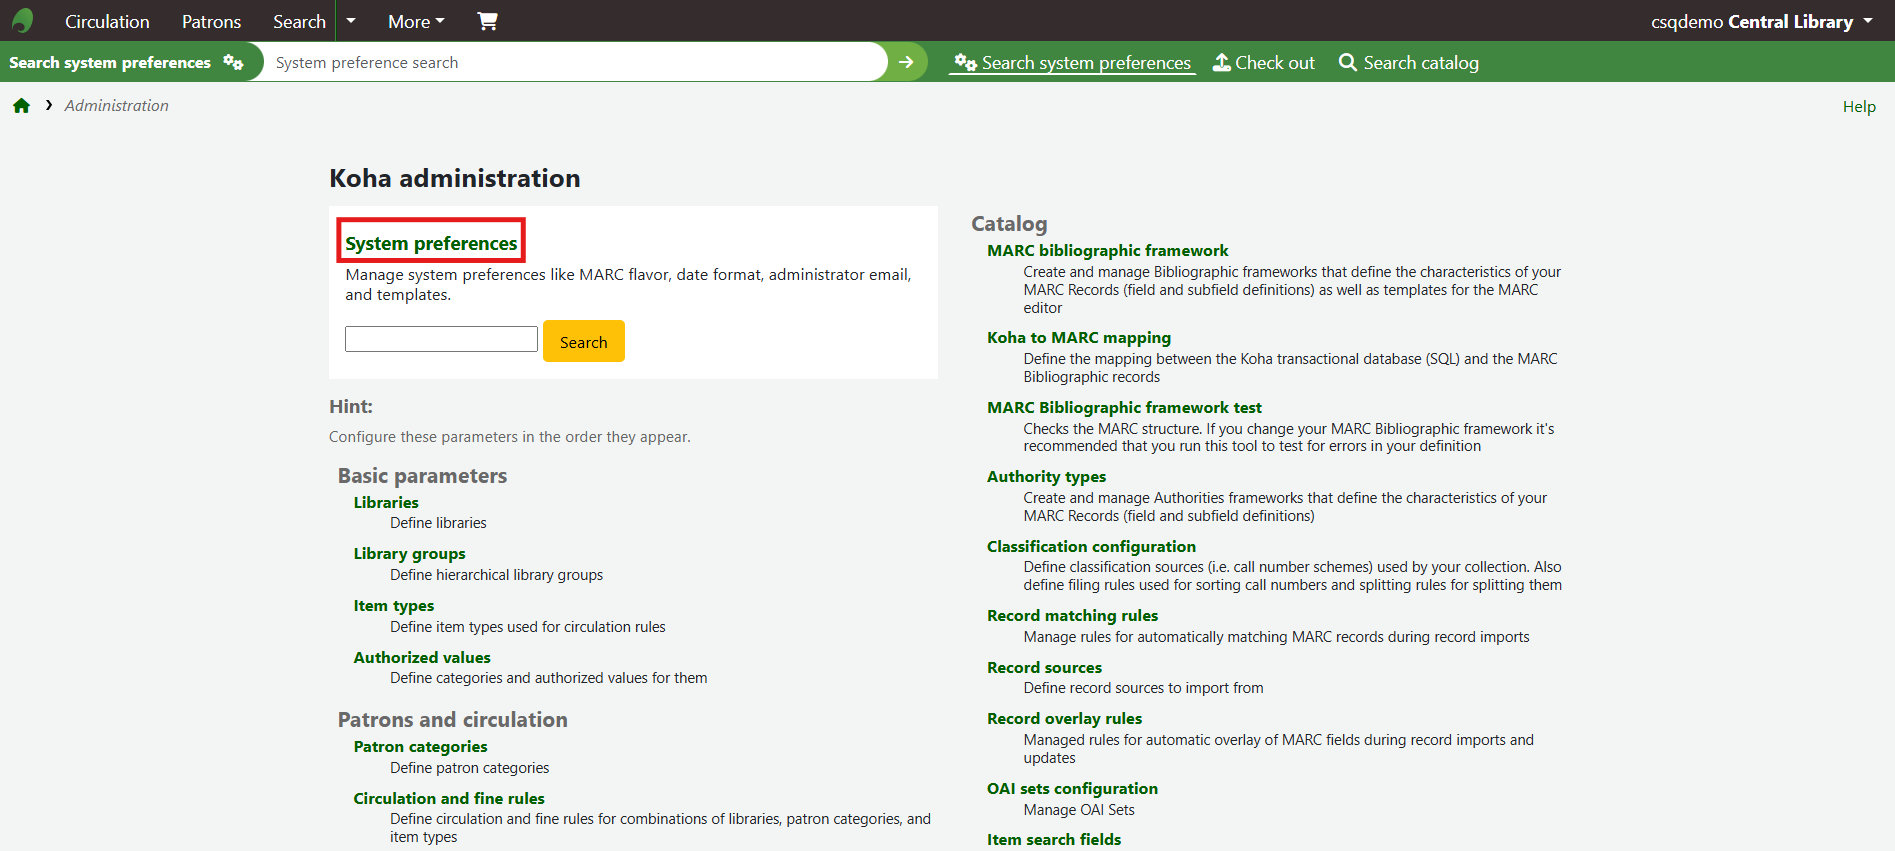Click the home breadcrumb icon
1895x851 pixels.
click(21, 106)
